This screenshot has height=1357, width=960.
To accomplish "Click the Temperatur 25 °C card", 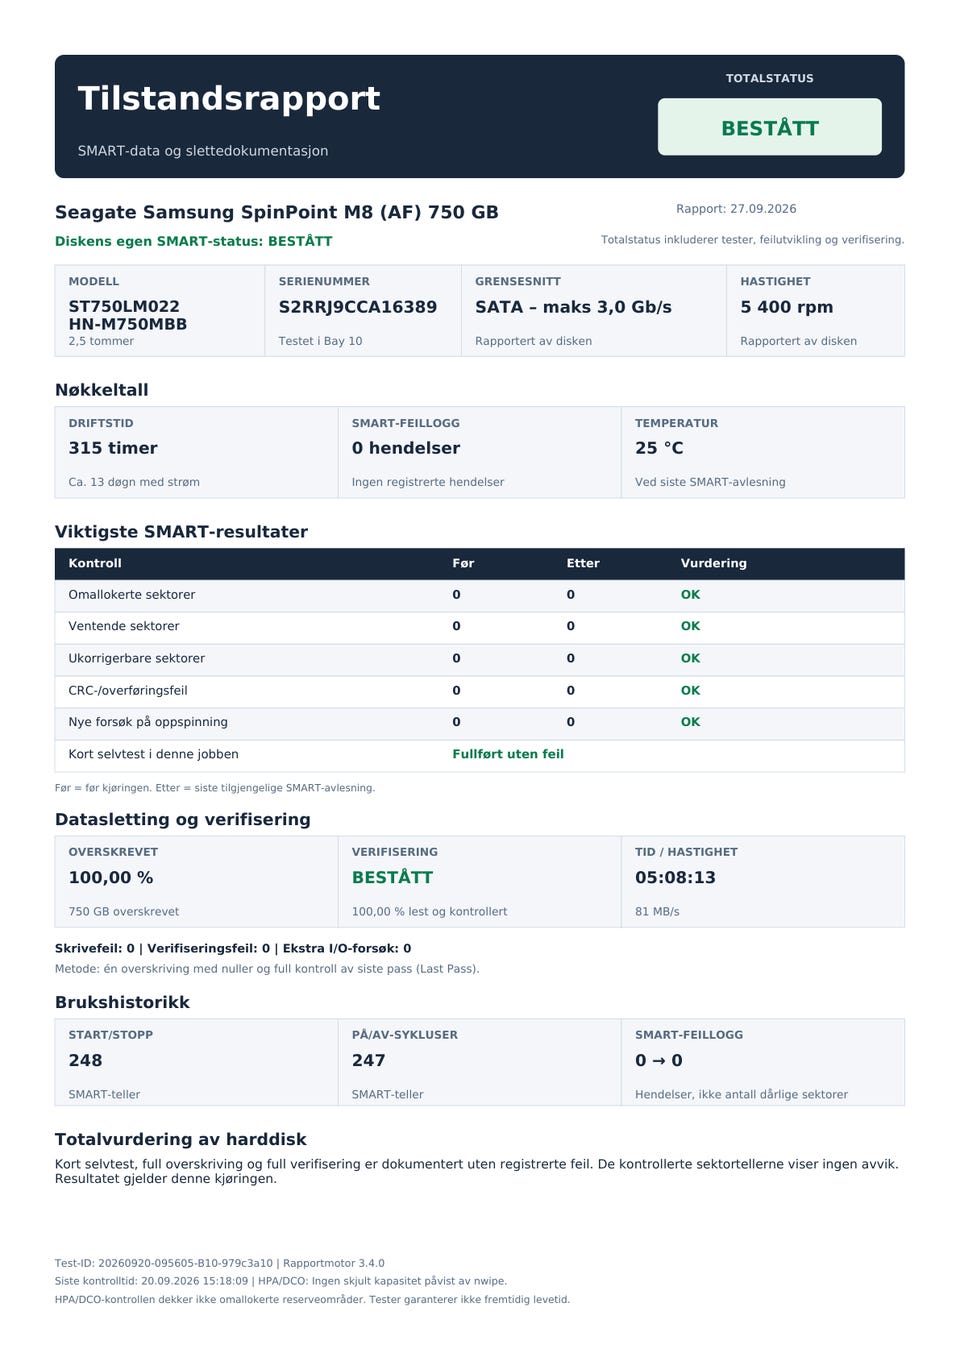I will (763, 452).
